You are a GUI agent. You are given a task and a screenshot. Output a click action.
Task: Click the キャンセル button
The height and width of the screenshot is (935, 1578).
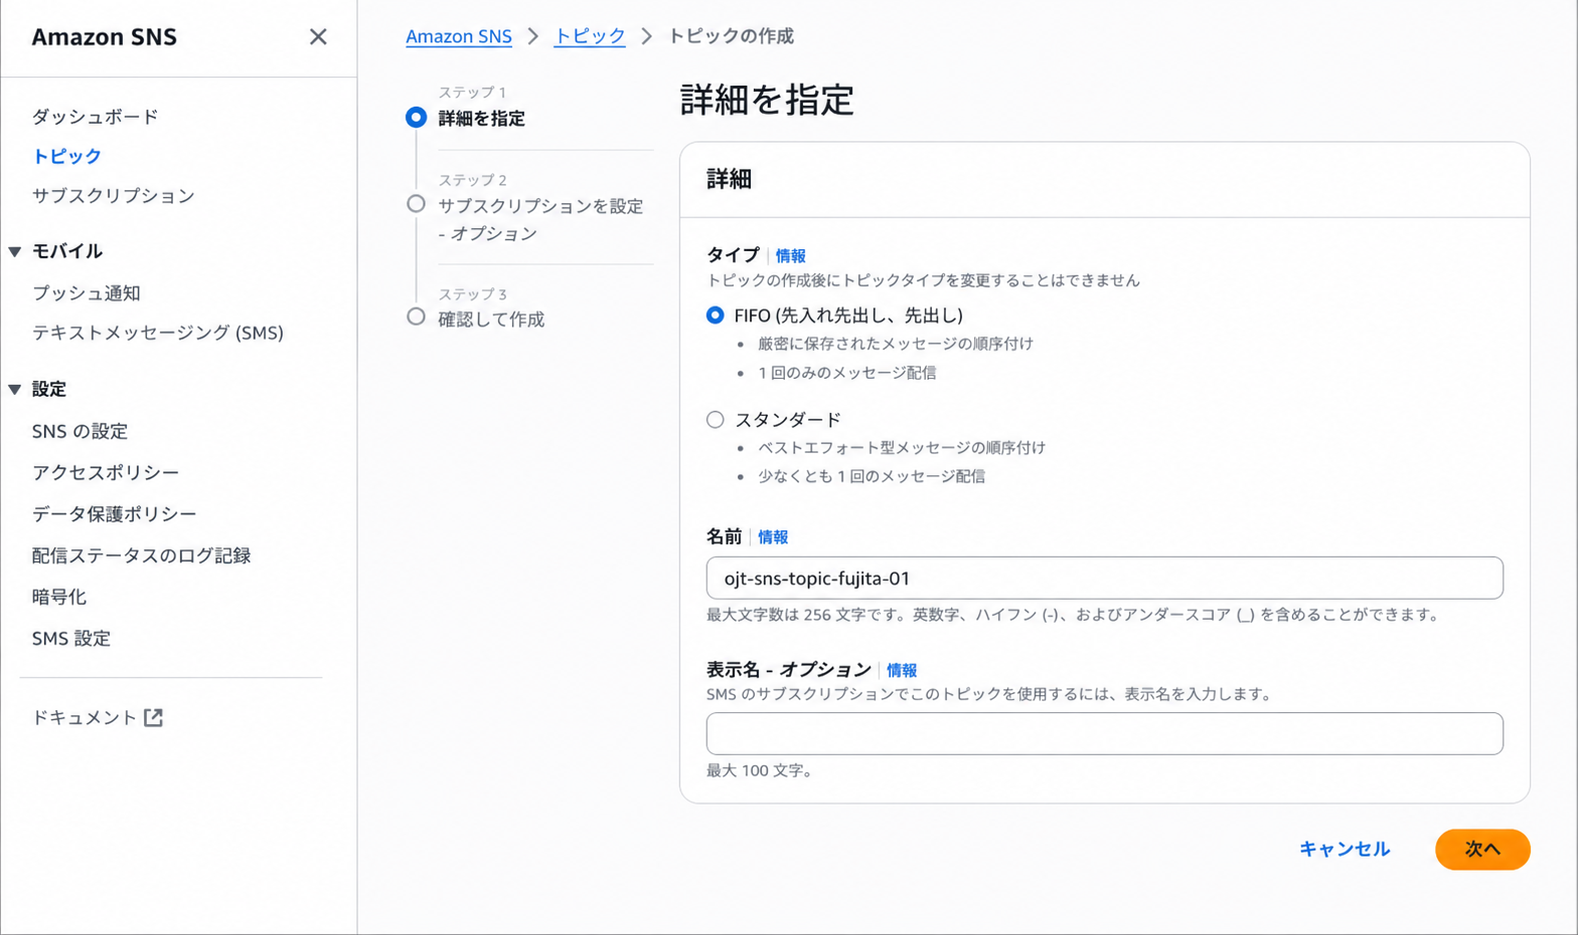1344,849
